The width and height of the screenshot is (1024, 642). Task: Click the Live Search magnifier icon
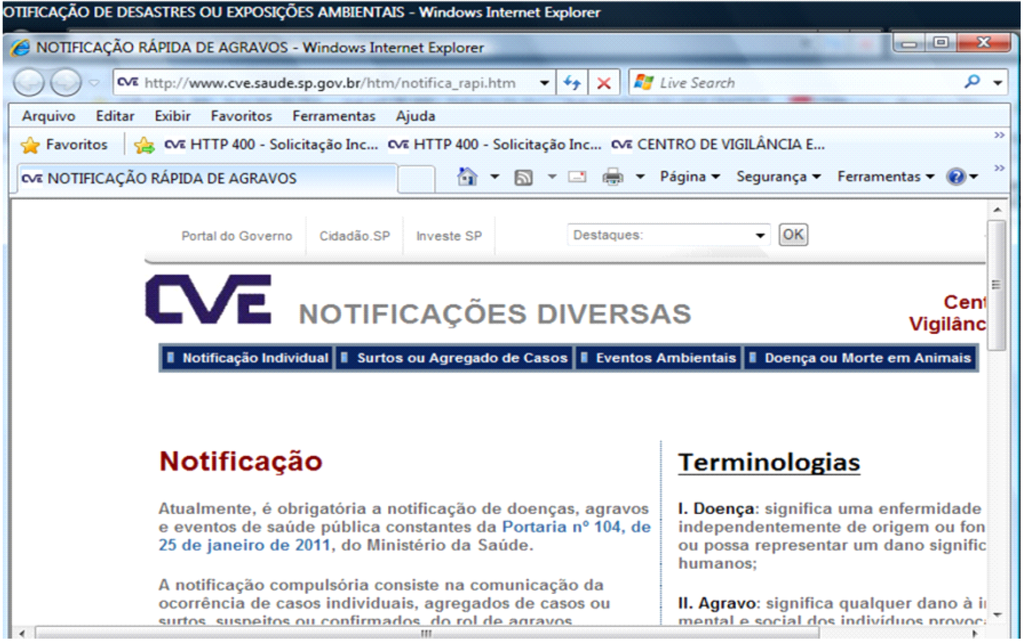pyautogui.click(x=972, y=82)
